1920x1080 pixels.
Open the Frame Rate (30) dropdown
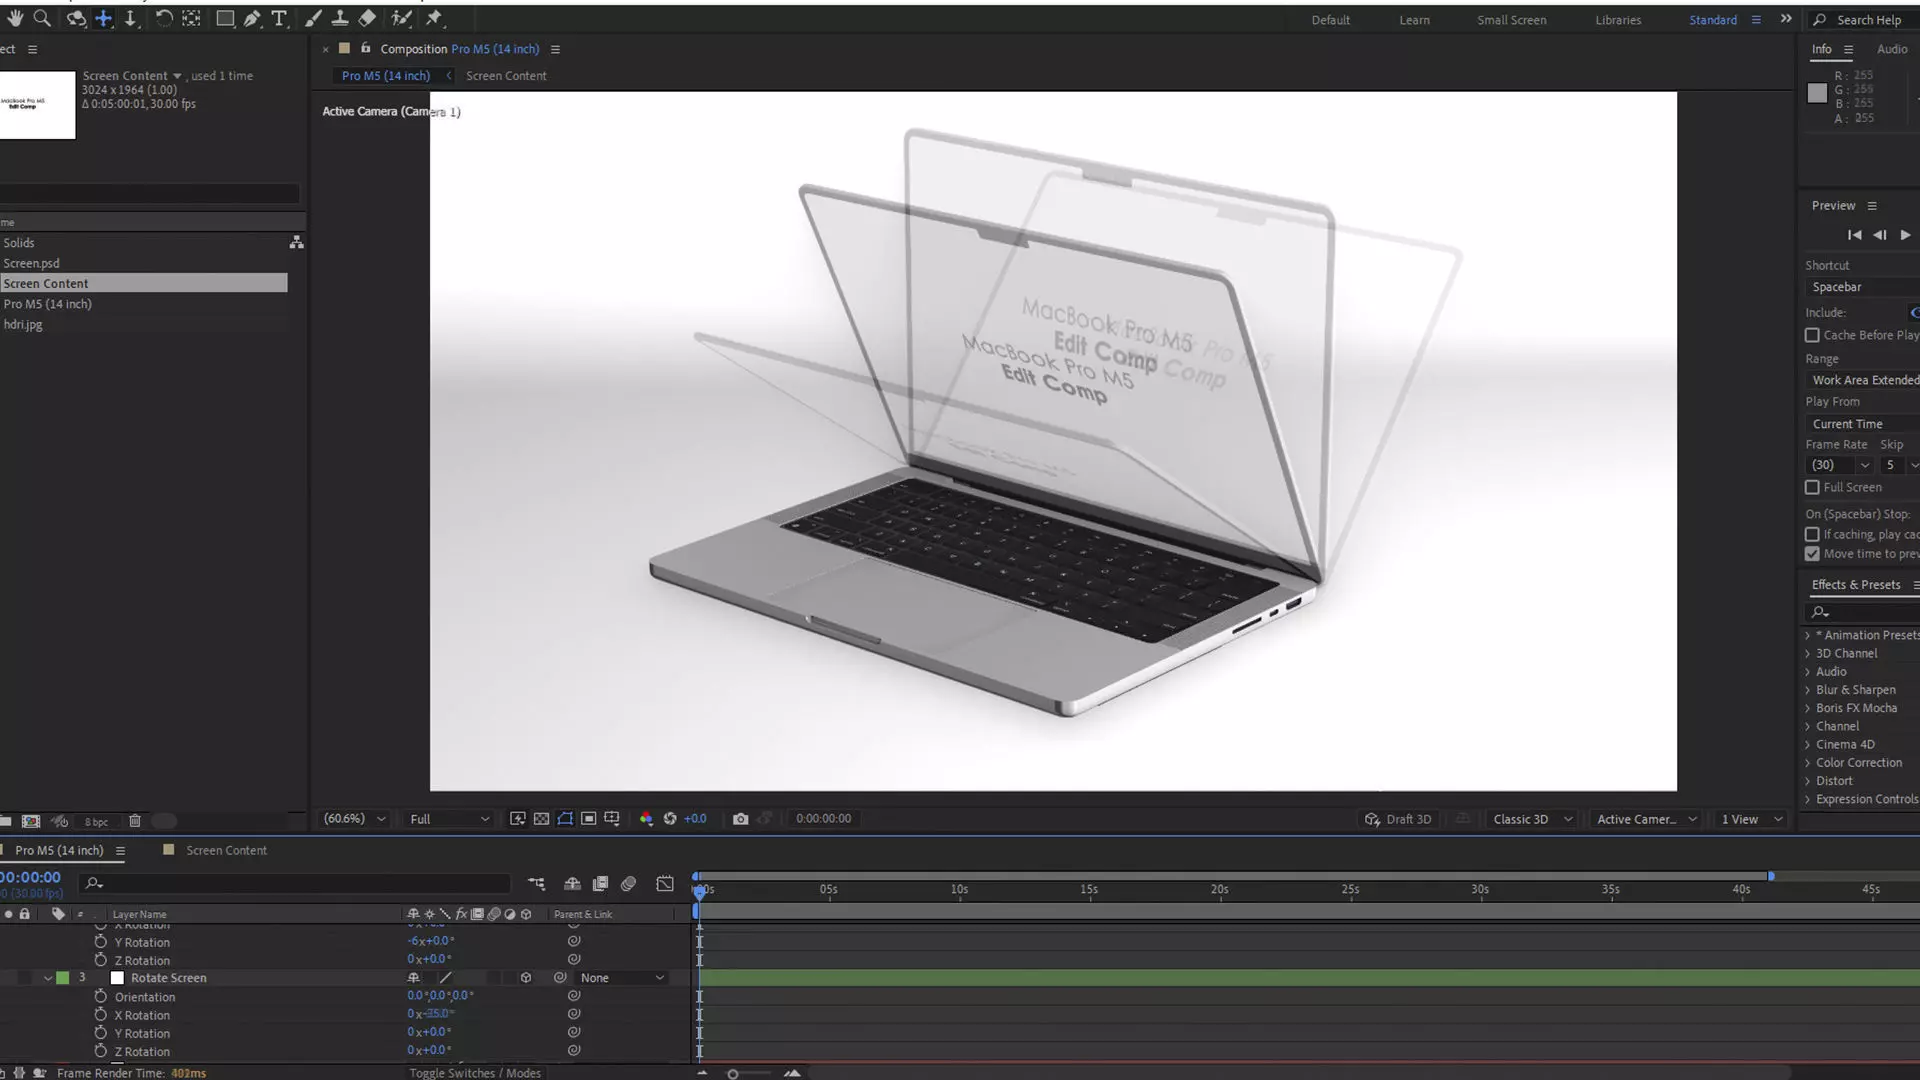(1840, 465)
